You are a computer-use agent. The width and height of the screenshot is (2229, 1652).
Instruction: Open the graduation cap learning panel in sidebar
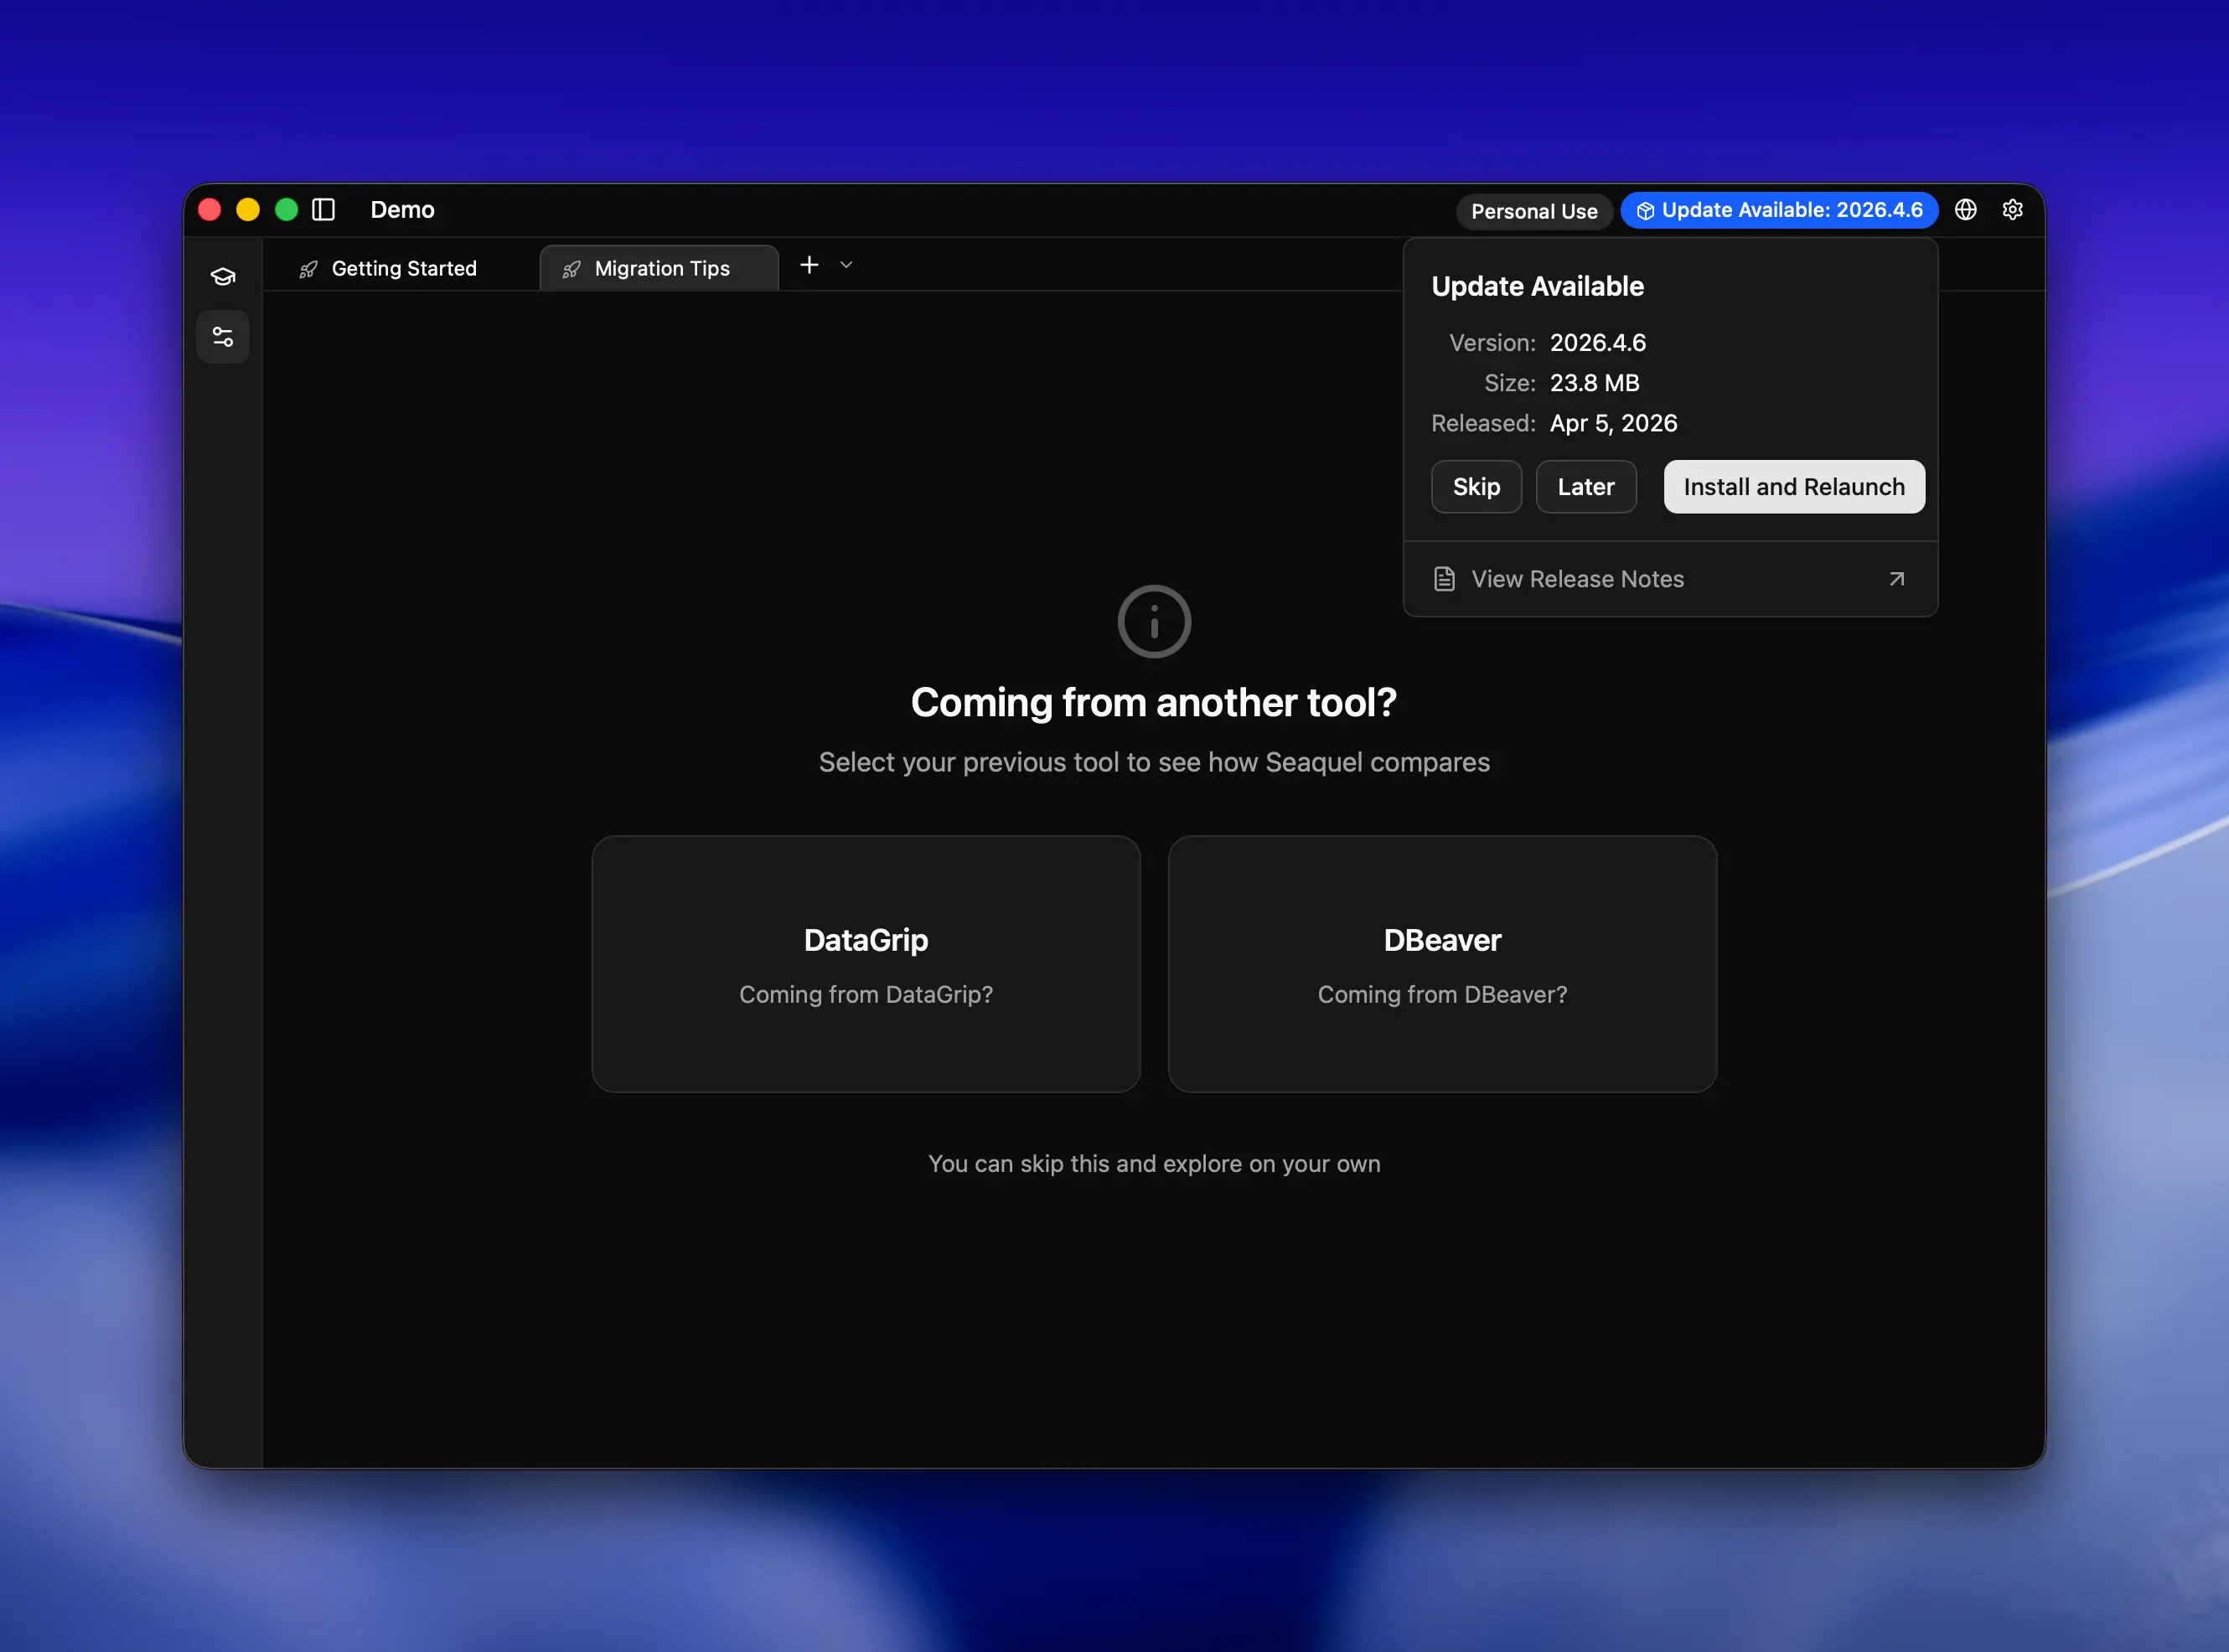click(x=222, y=276)
